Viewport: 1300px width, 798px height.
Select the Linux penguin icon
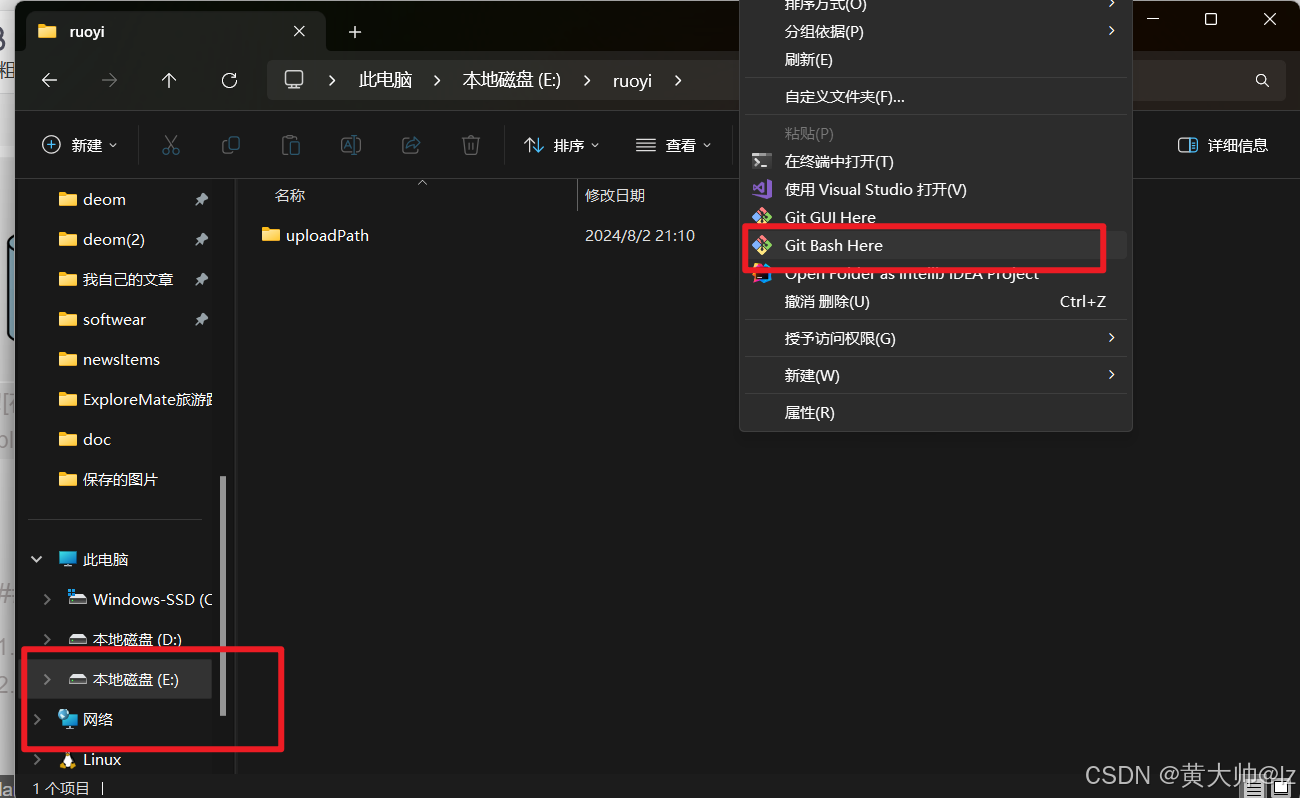(68, 760)
